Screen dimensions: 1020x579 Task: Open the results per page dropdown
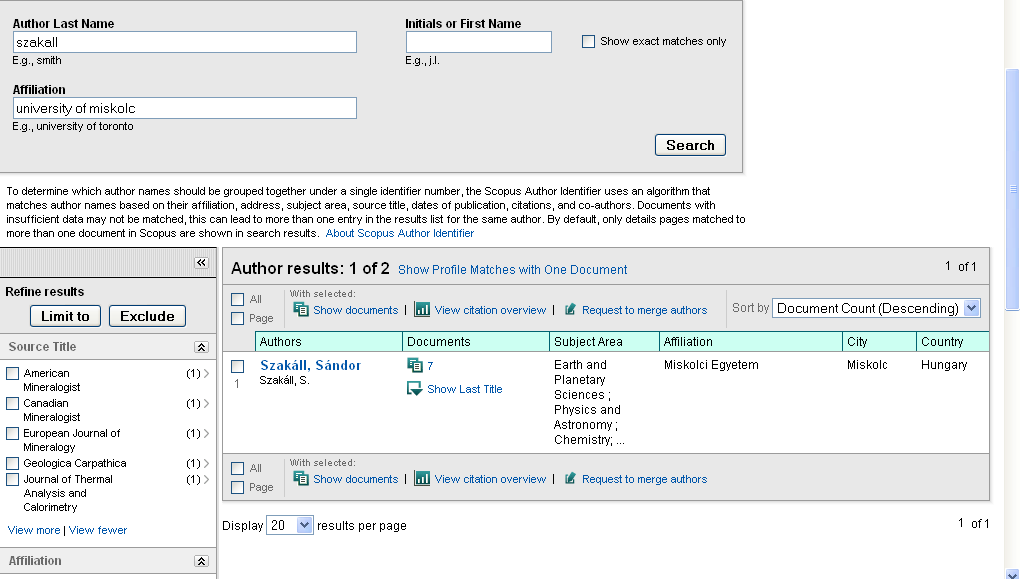click(x=289, y=525)
